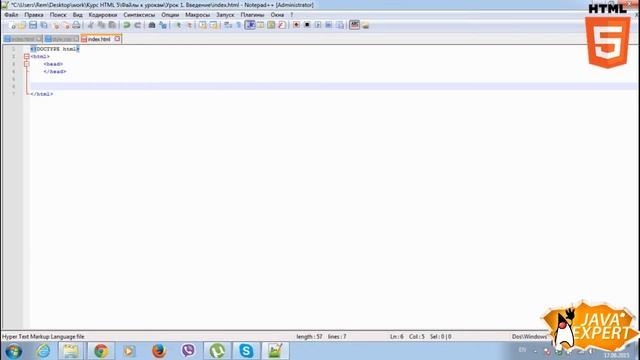The height and width of the screenshot is (360, 640).
Task: Switch to the second inactive document tab
Action: [x=61, y=39]
